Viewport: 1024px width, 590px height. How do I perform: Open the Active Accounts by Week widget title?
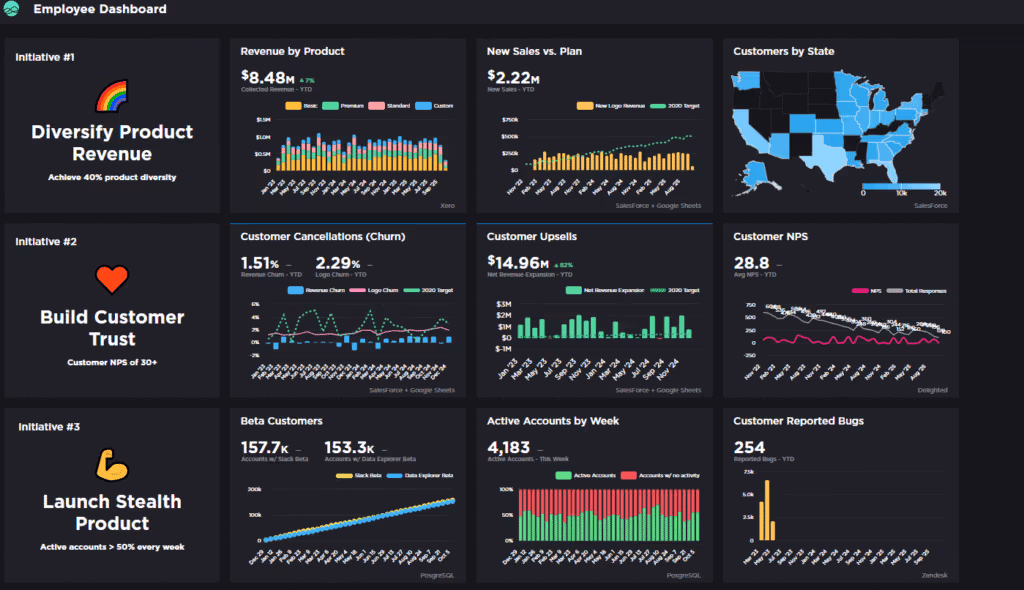click(x=552, y=421)
